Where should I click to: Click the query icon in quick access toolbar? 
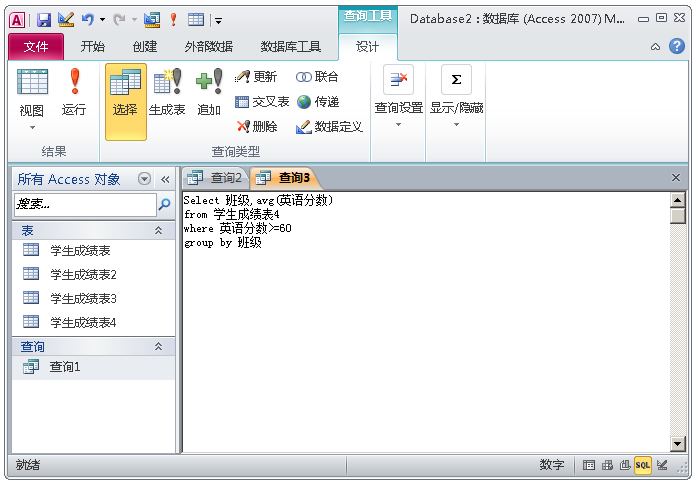(x=152, y=20)
